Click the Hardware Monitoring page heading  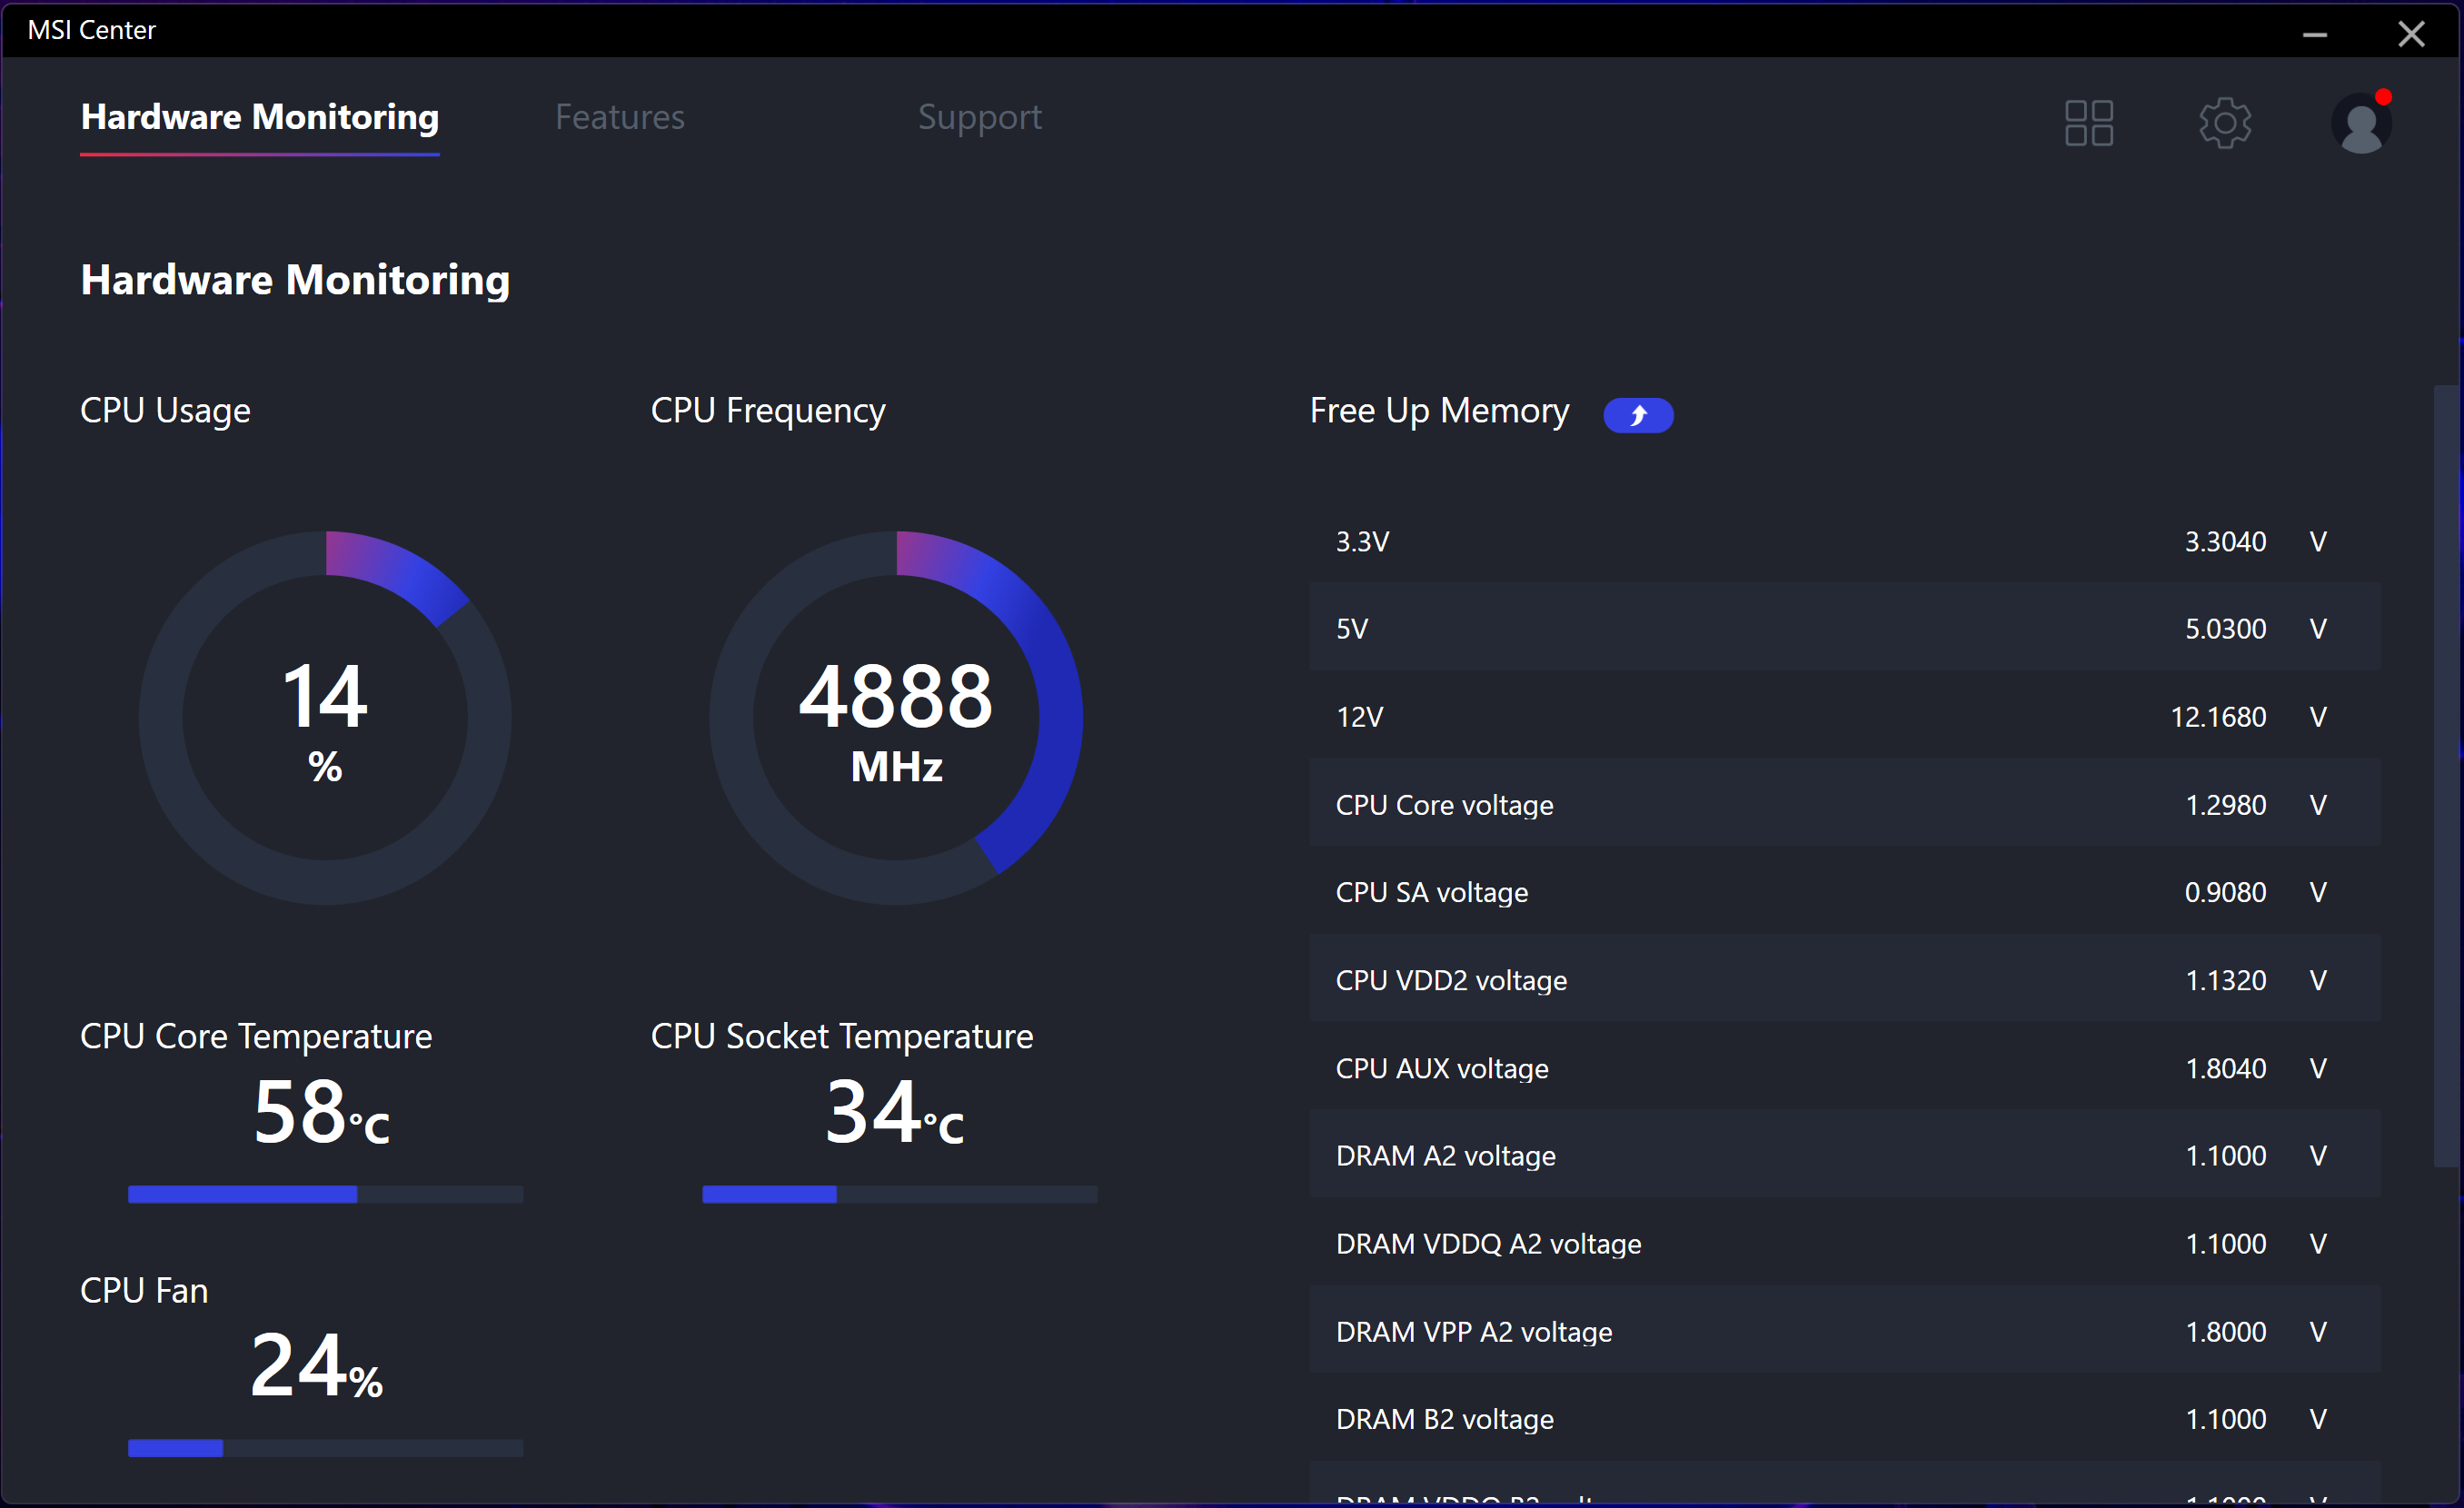(x=295, y=280)
